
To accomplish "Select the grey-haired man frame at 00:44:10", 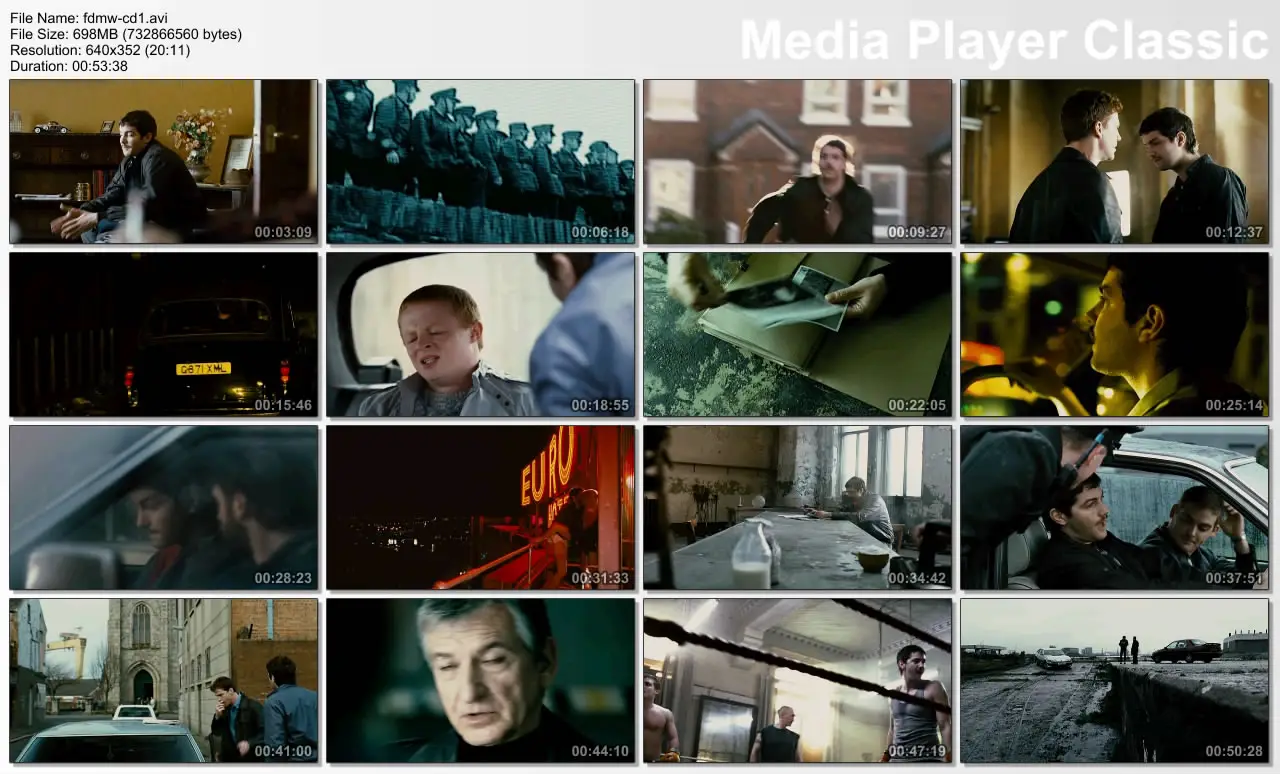I will tap(481, 680).
